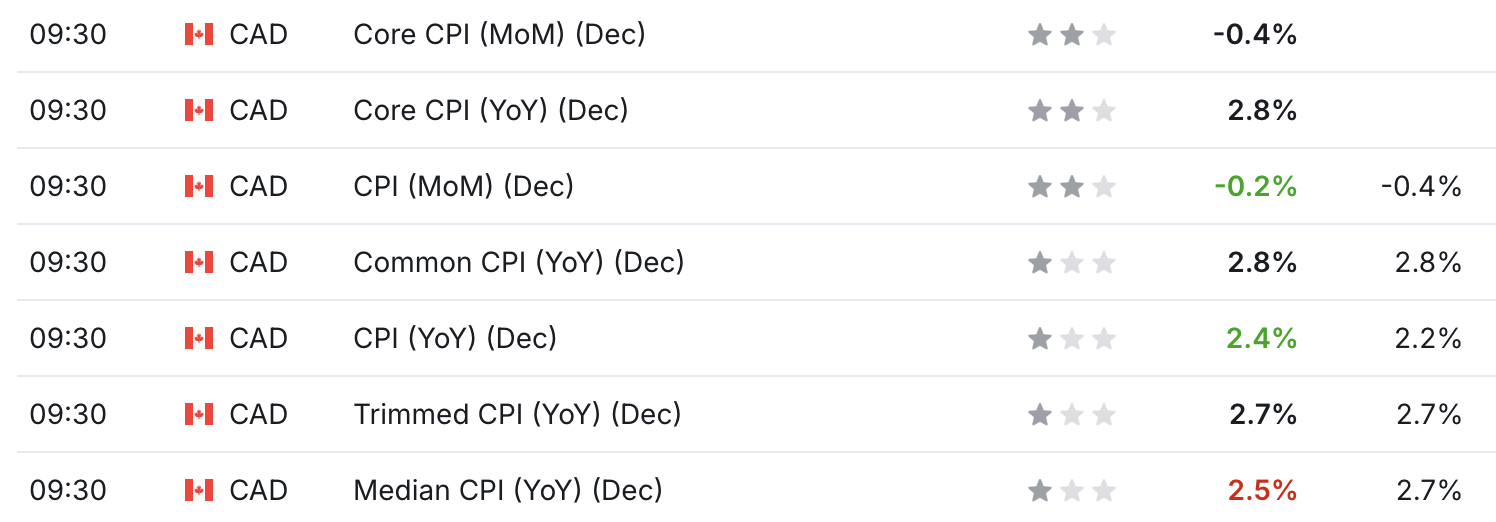The height and width of the screenshot is (522, 1496).
Task: Click Canada flag beside Core CPI (YoY)
Action: click(199, 110)
